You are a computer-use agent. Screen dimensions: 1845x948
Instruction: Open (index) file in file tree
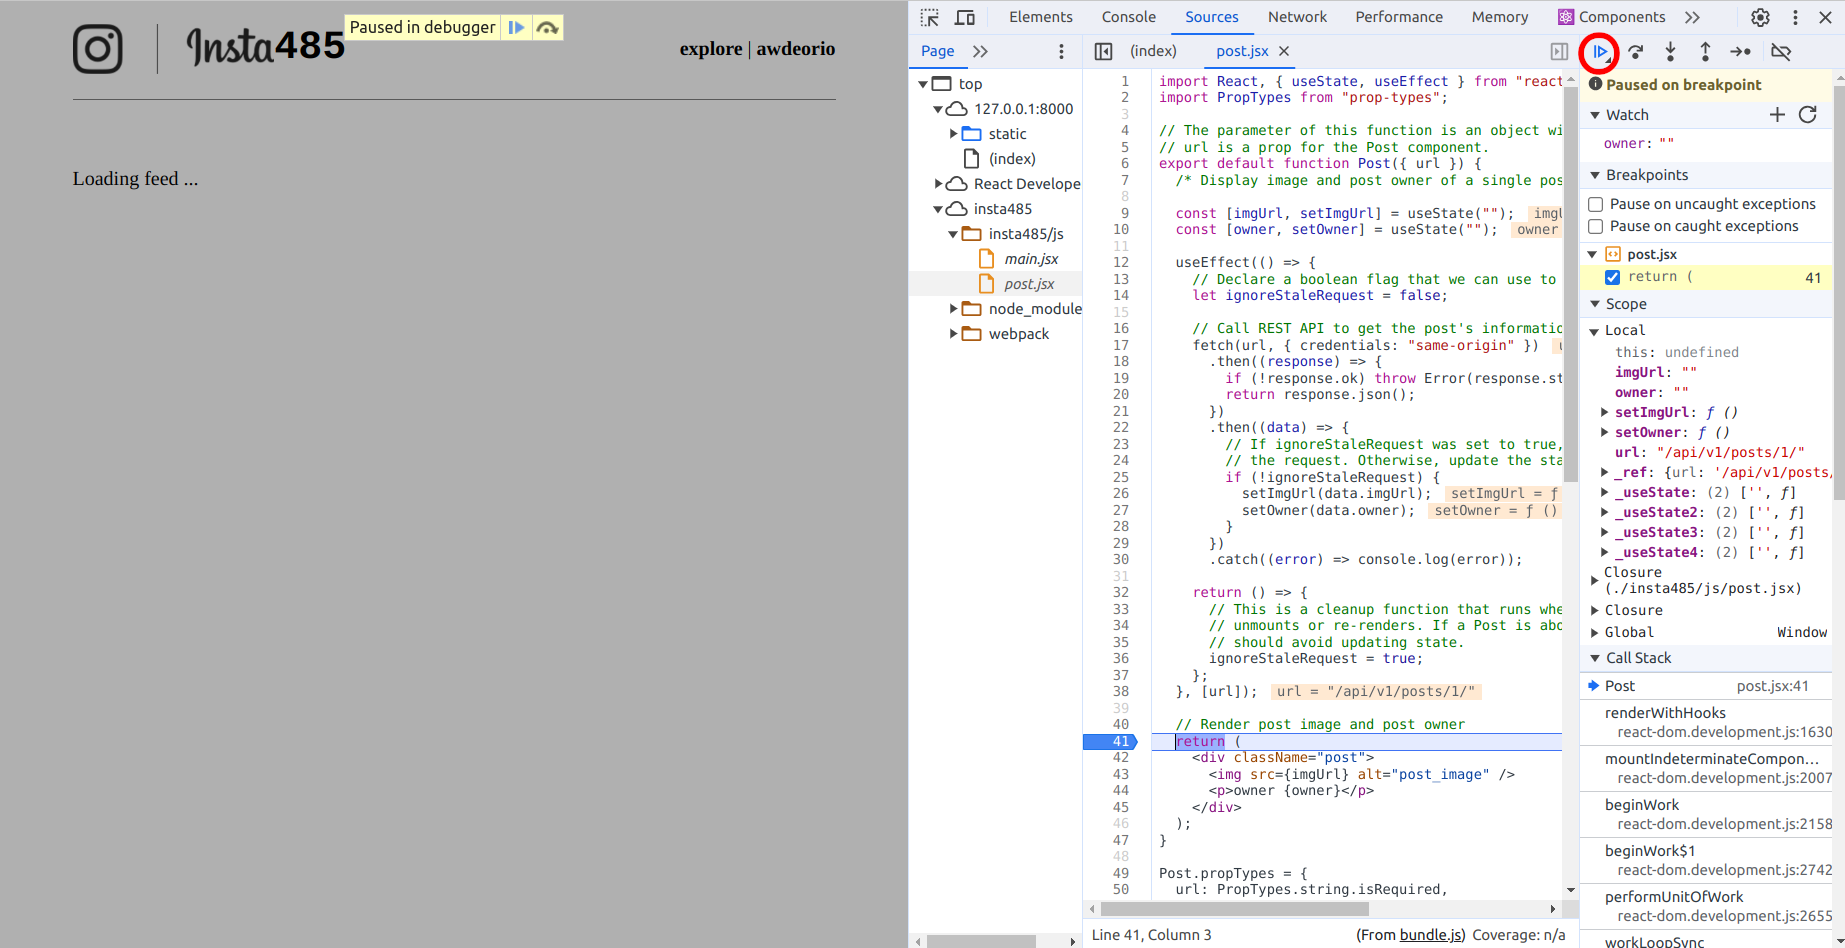[1012, 159]
